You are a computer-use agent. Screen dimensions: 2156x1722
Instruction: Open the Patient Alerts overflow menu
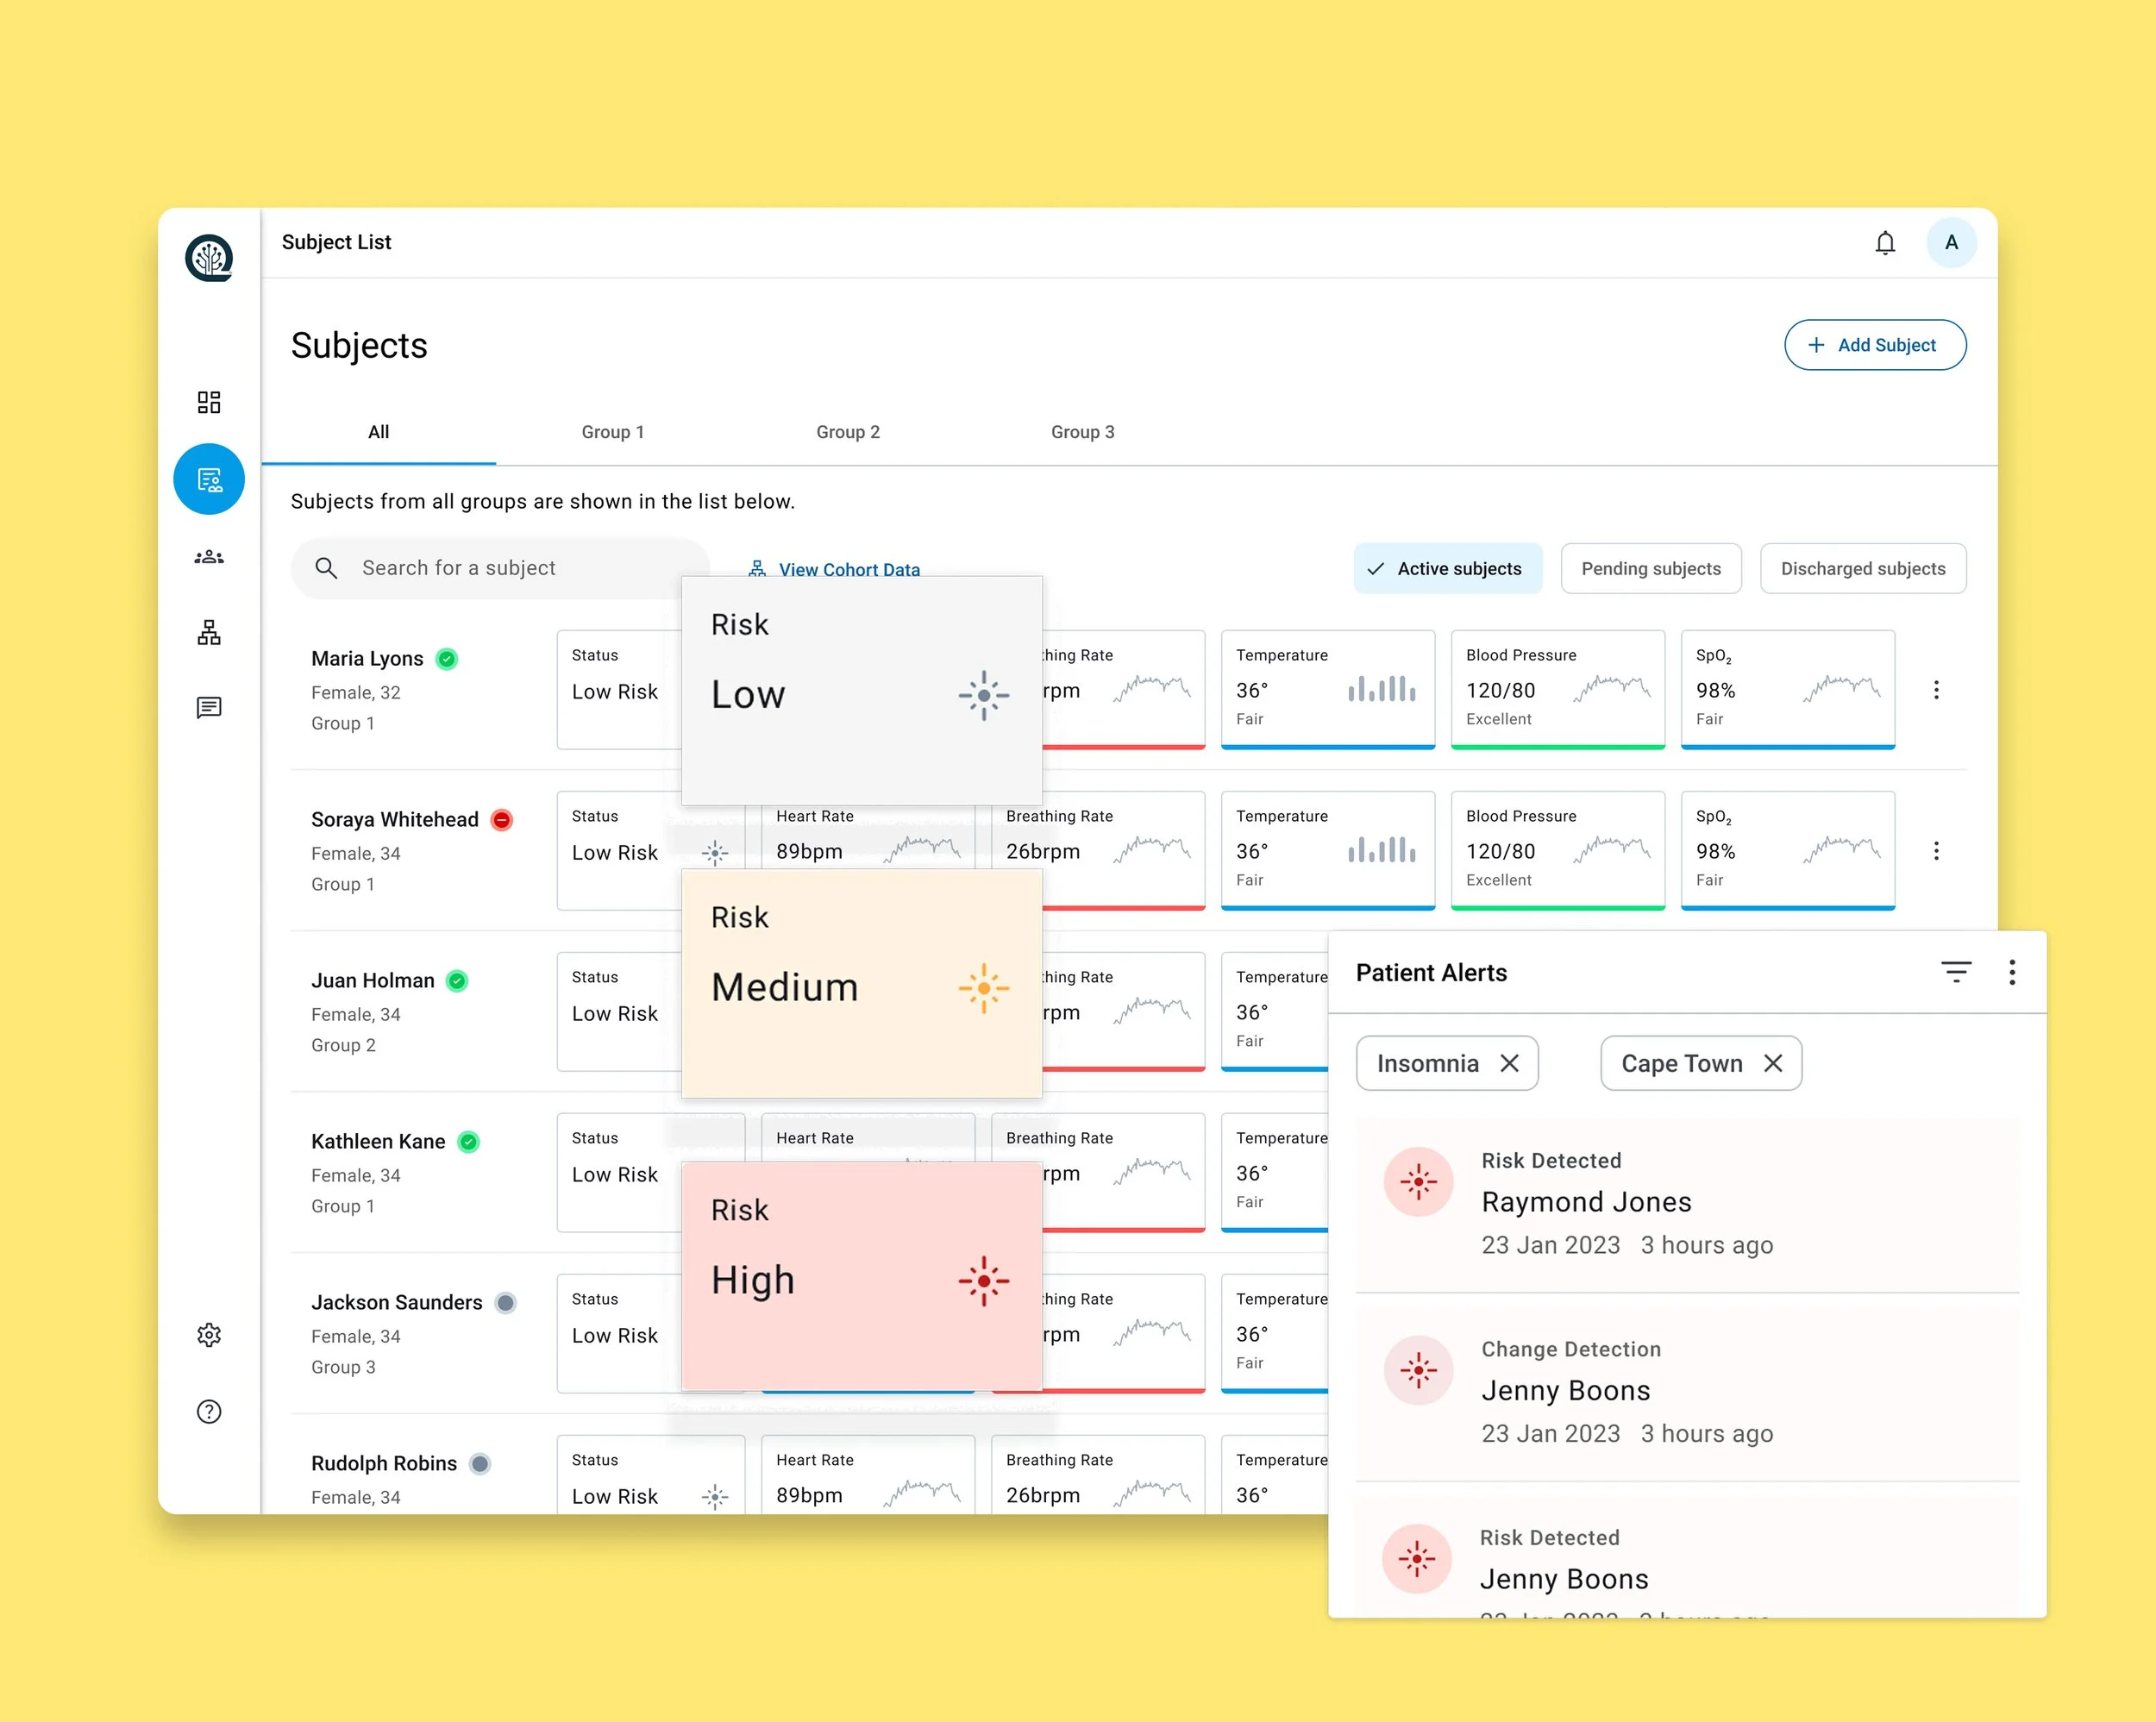[2012, 971]
